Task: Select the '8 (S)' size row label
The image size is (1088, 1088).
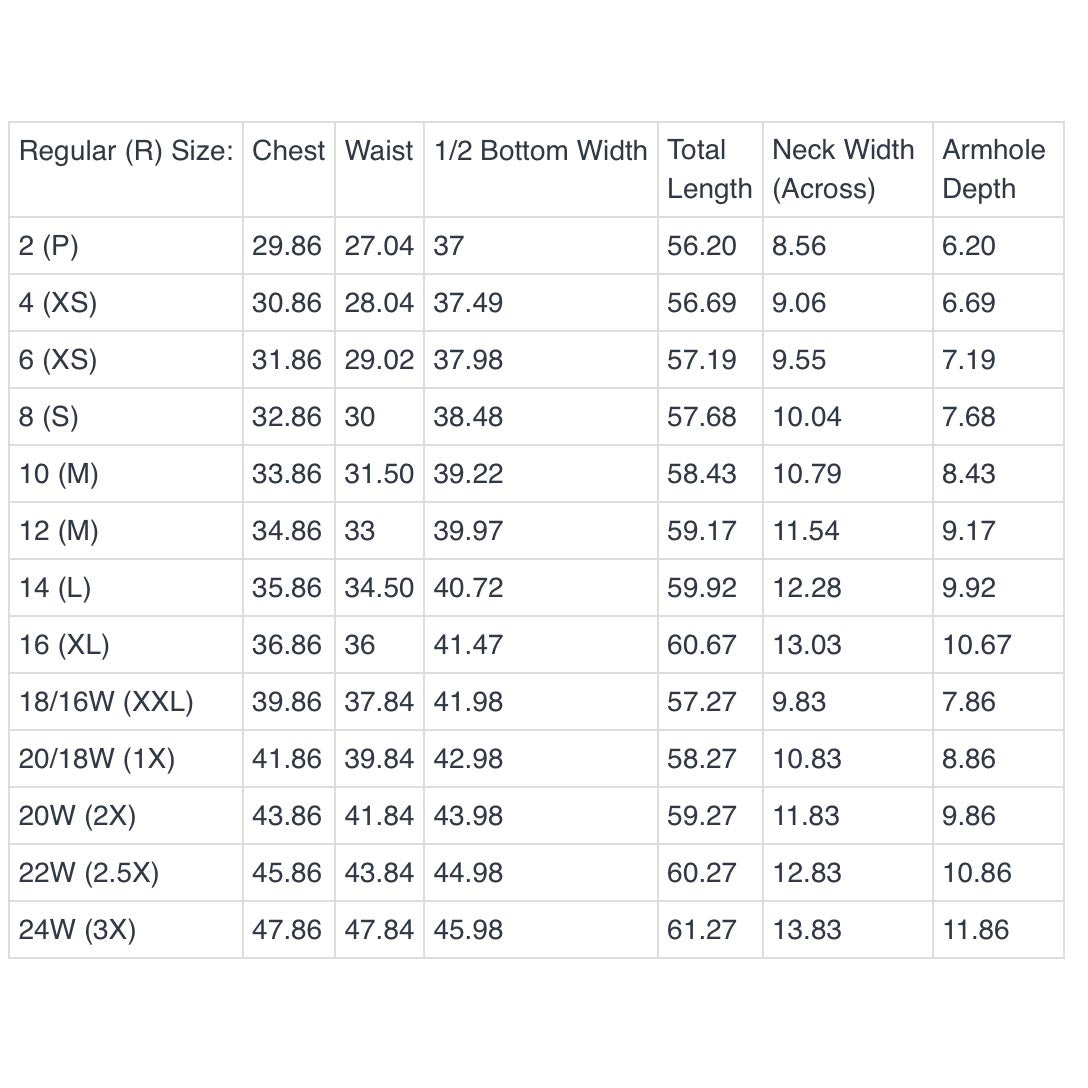Action: pos(49,416)
